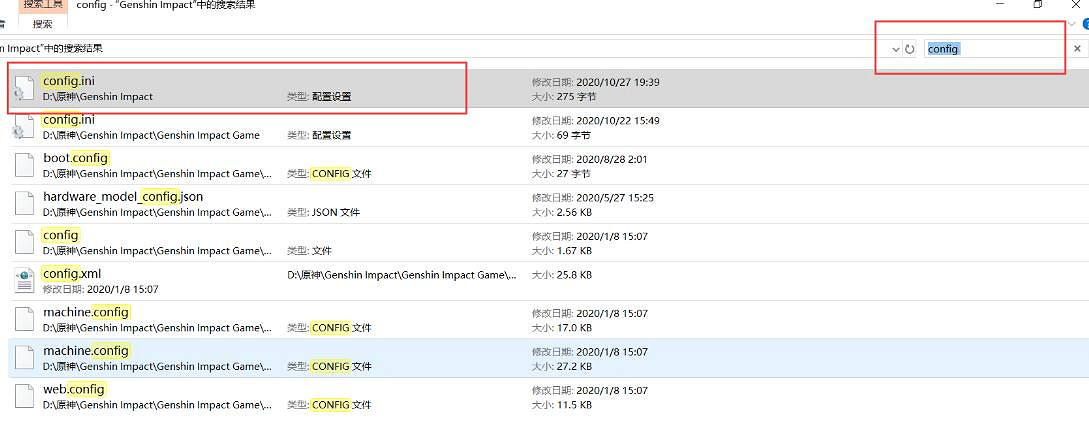Switch to the 搜索 tab
This screenshot has width=1089, height=440.
pos(42,24)
